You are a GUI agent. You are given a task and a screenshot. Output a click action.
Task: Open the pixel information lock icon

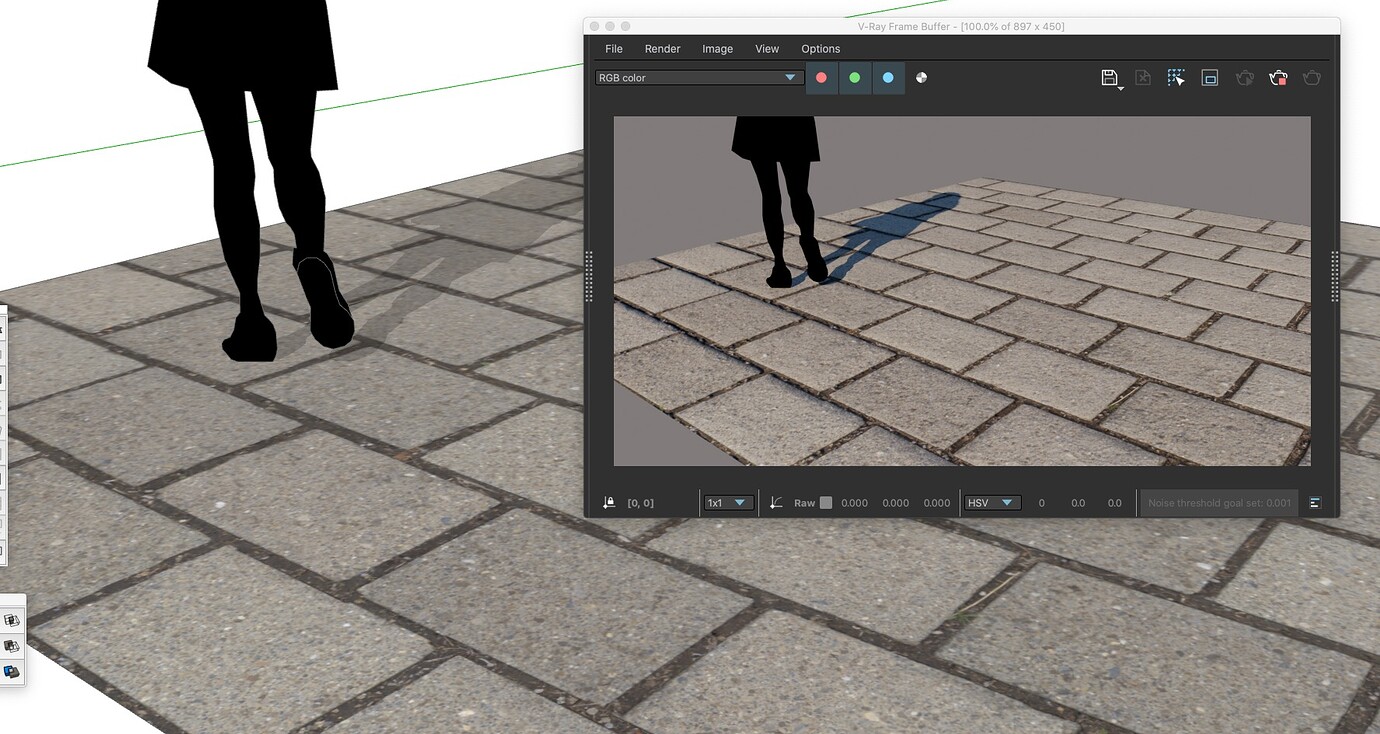click(x=609, y=502)
